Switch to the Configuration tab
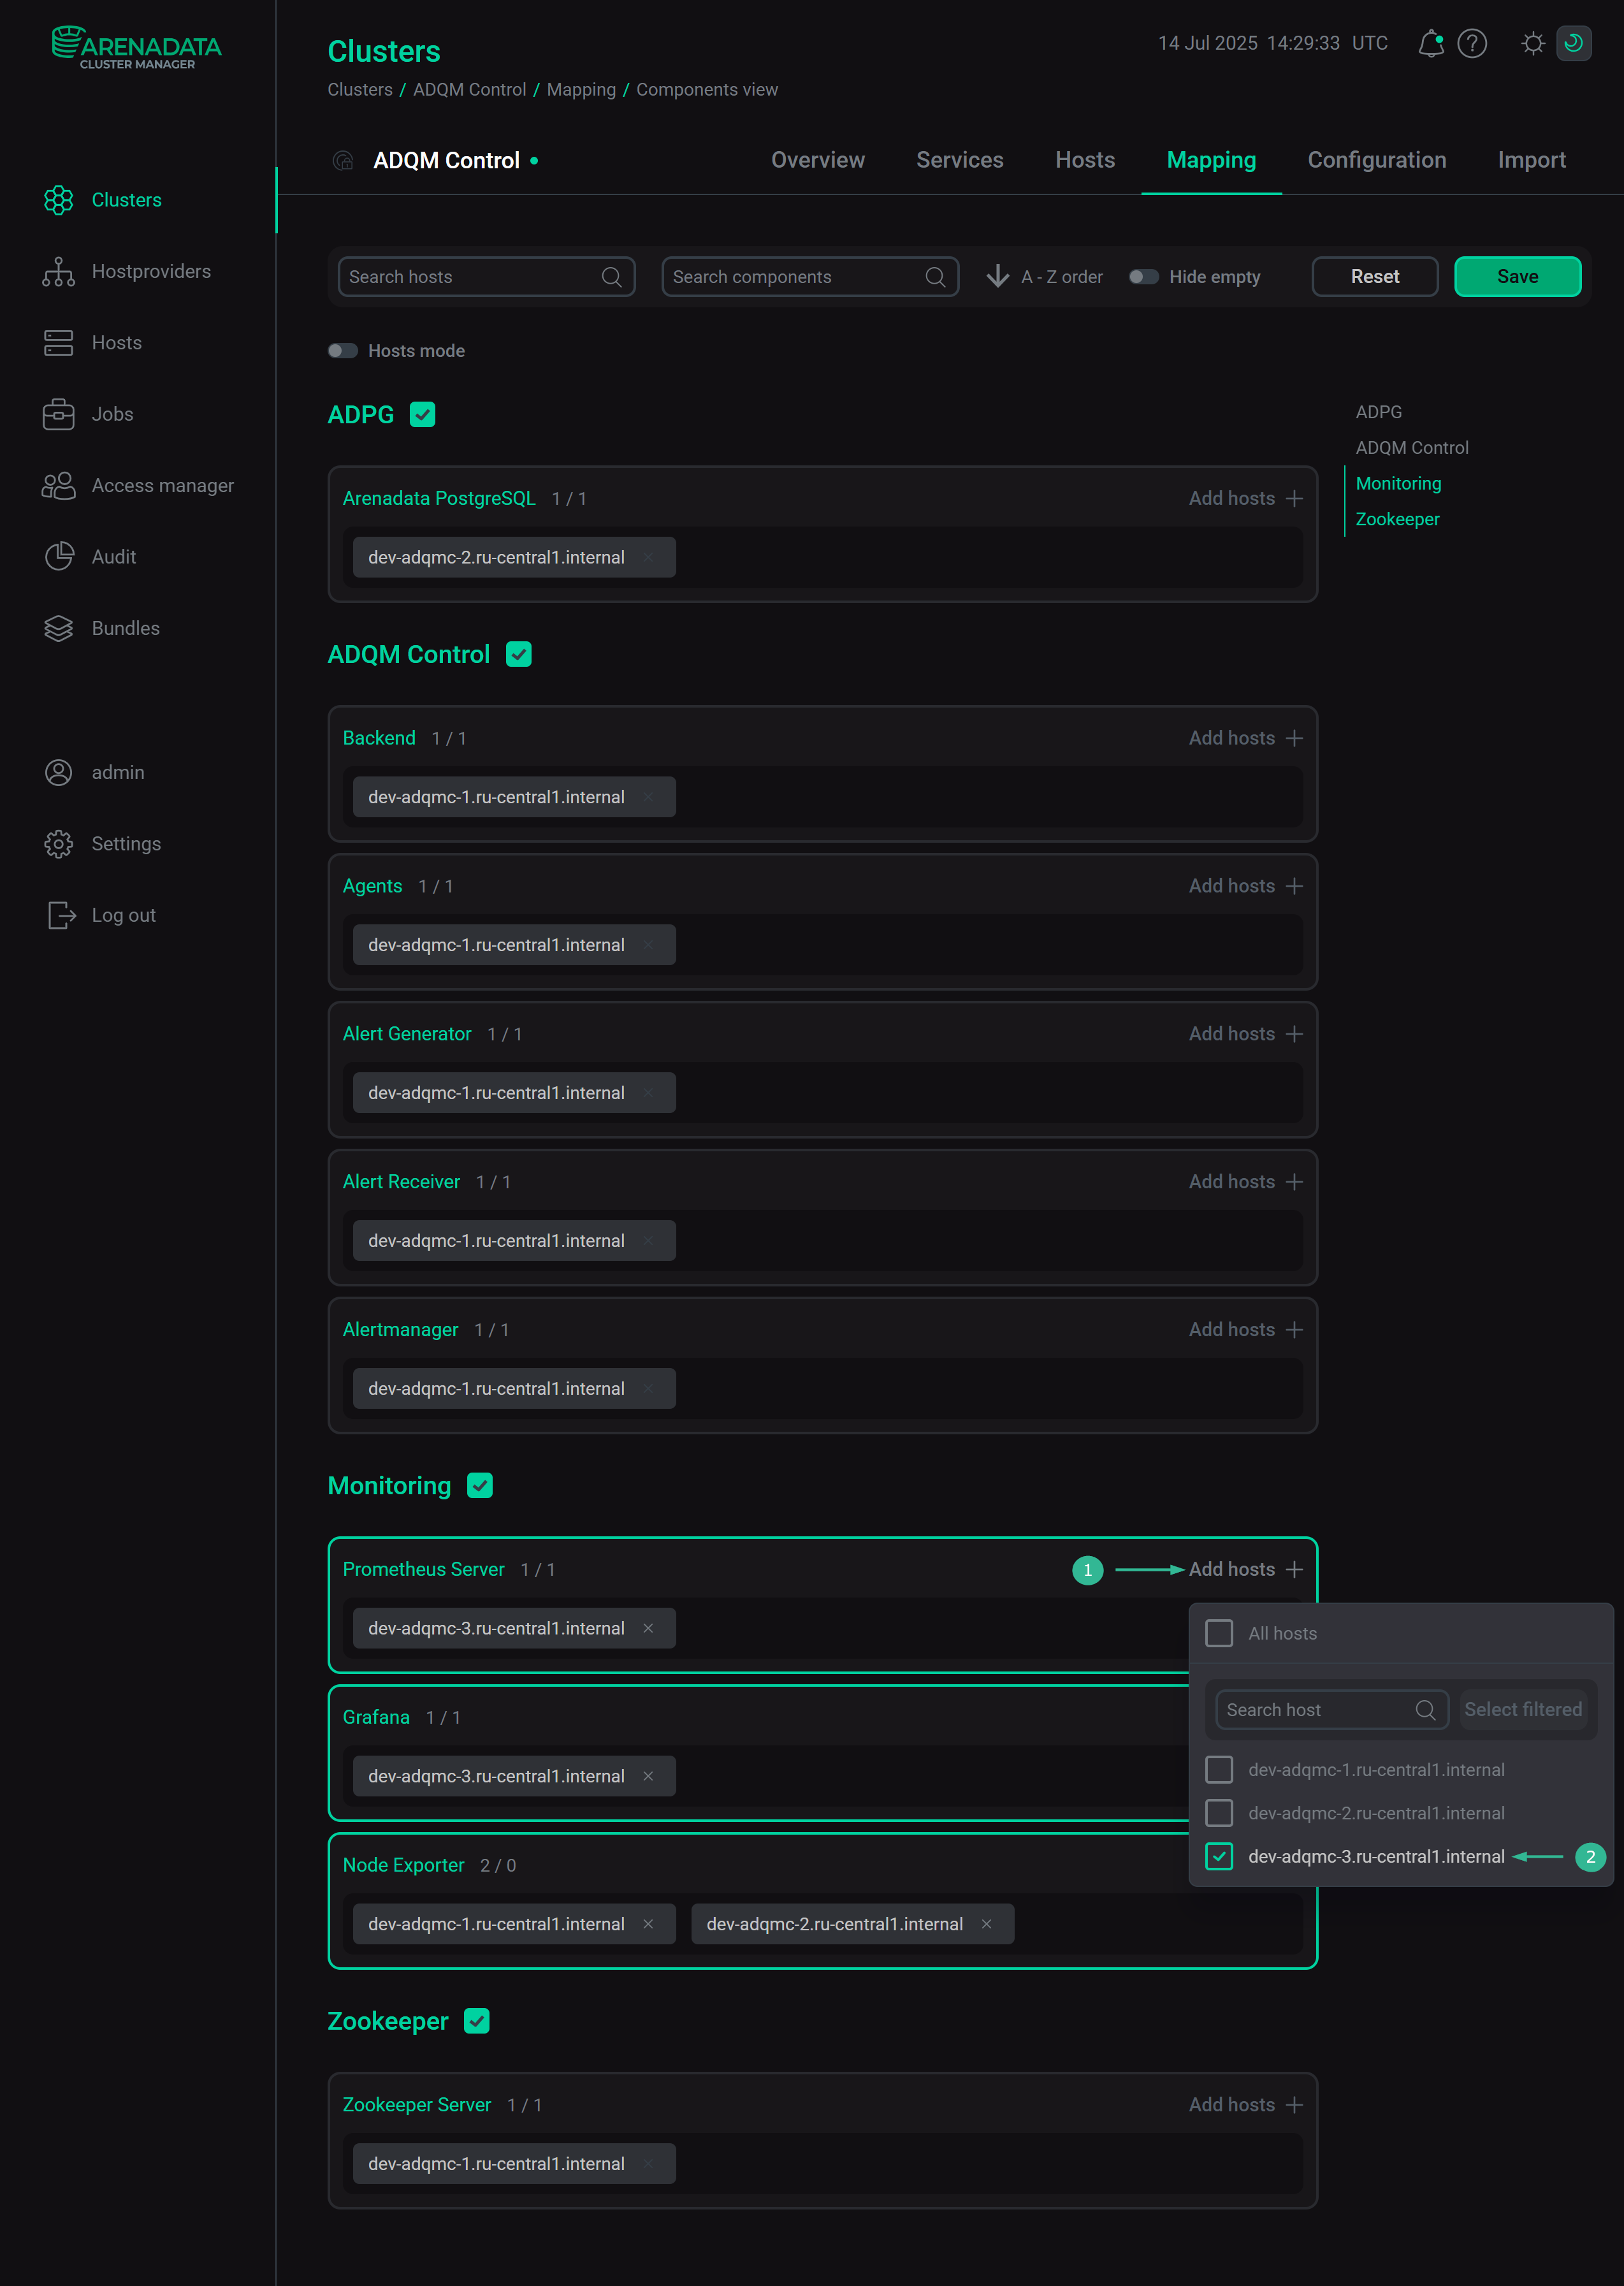Image resolution: width=1624 pixels, height=2286 pixels. click(1377, 160)
